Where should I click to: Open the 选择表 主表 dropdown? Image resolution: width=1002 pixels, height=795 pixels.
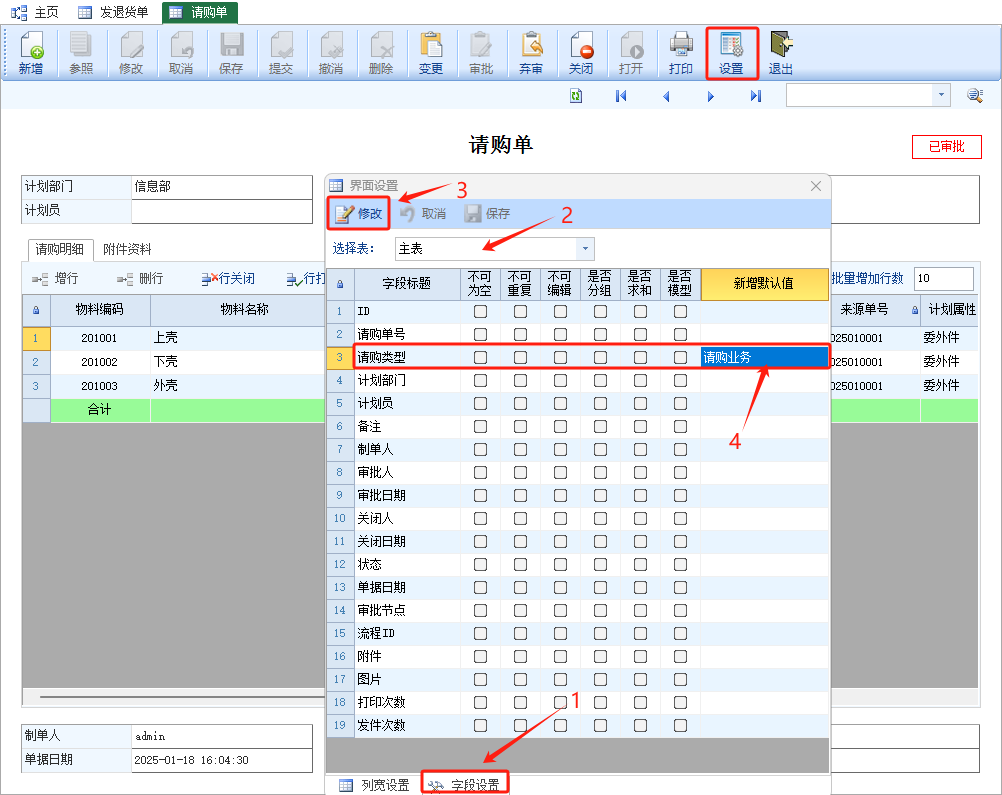click(x=585, y=249)
